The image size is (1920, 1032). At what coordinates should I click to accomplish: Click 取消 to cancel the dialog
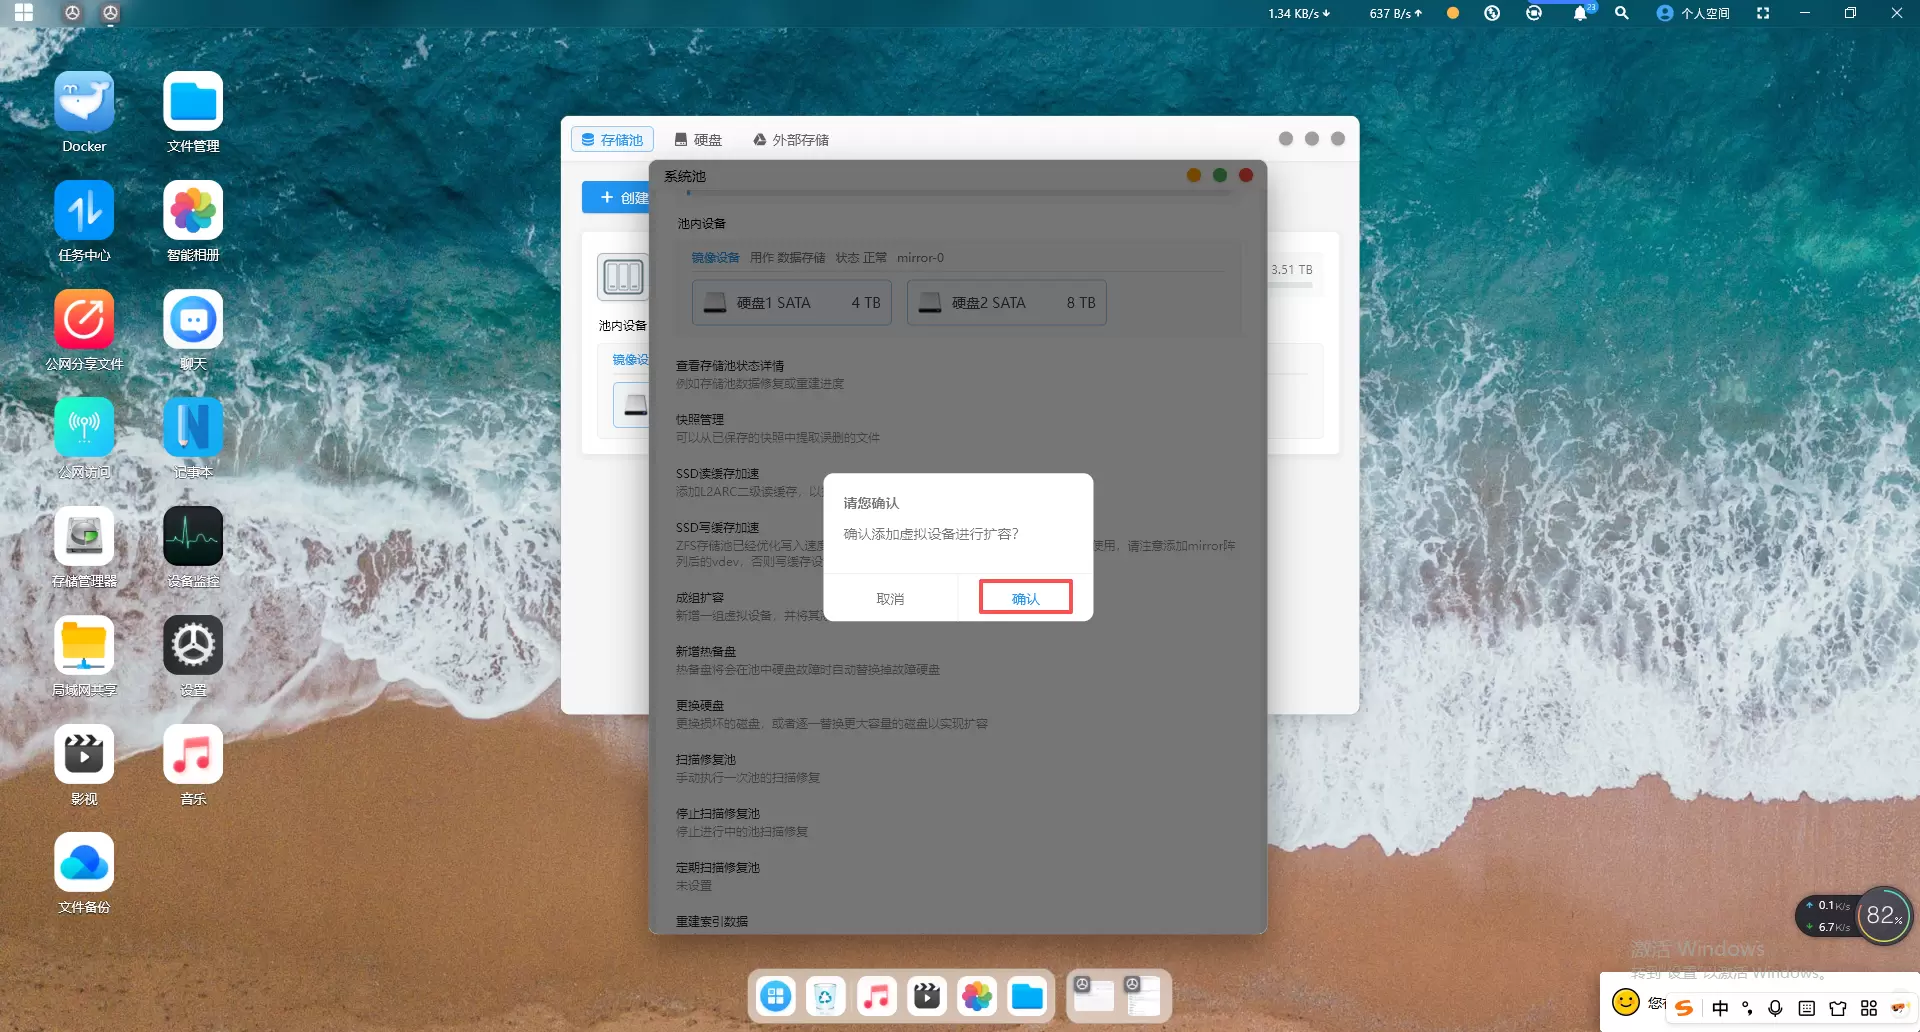[x=890, y=598]
